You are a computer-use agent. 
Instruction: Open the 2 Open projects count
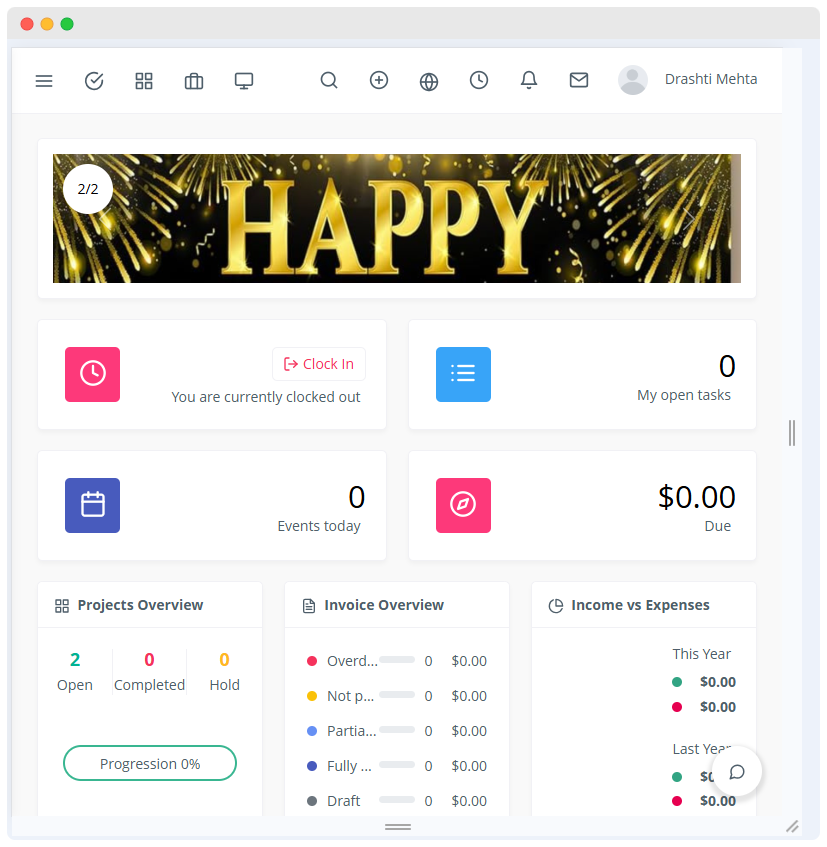coord(75,660)
